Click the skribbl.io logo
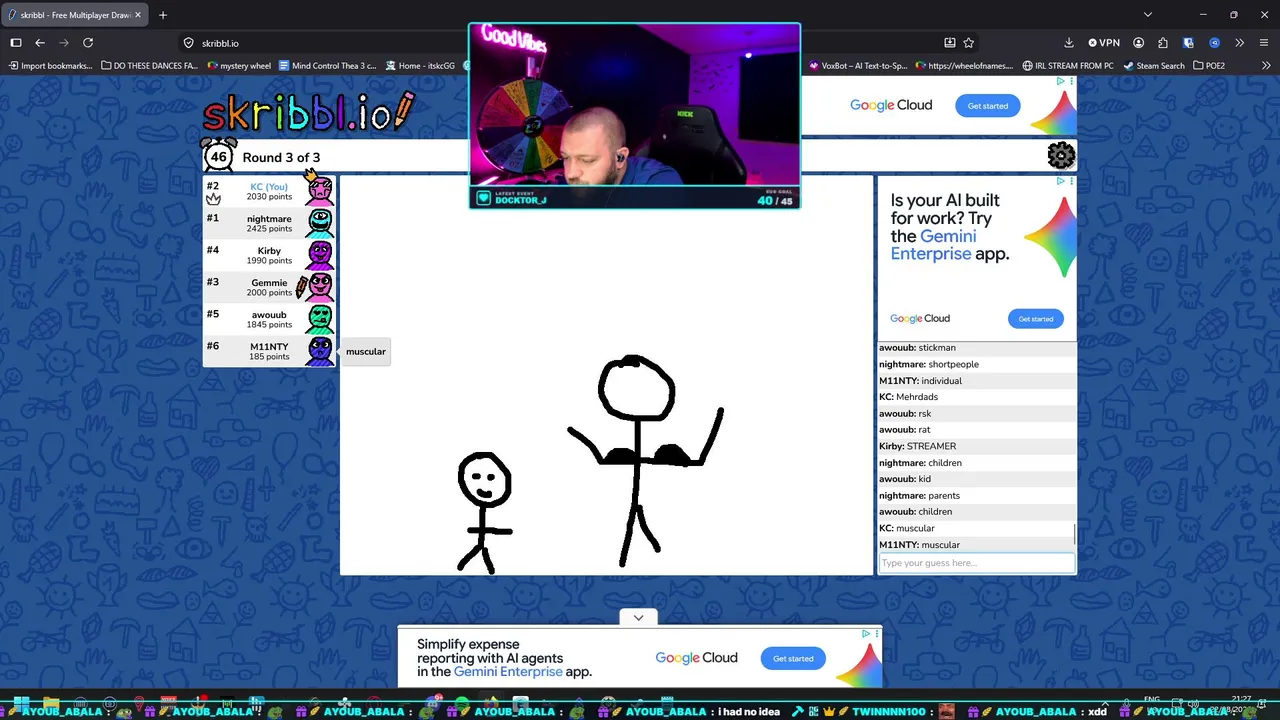The height and width of the screenshot is (720, 1280). click(x=308, y=112)
